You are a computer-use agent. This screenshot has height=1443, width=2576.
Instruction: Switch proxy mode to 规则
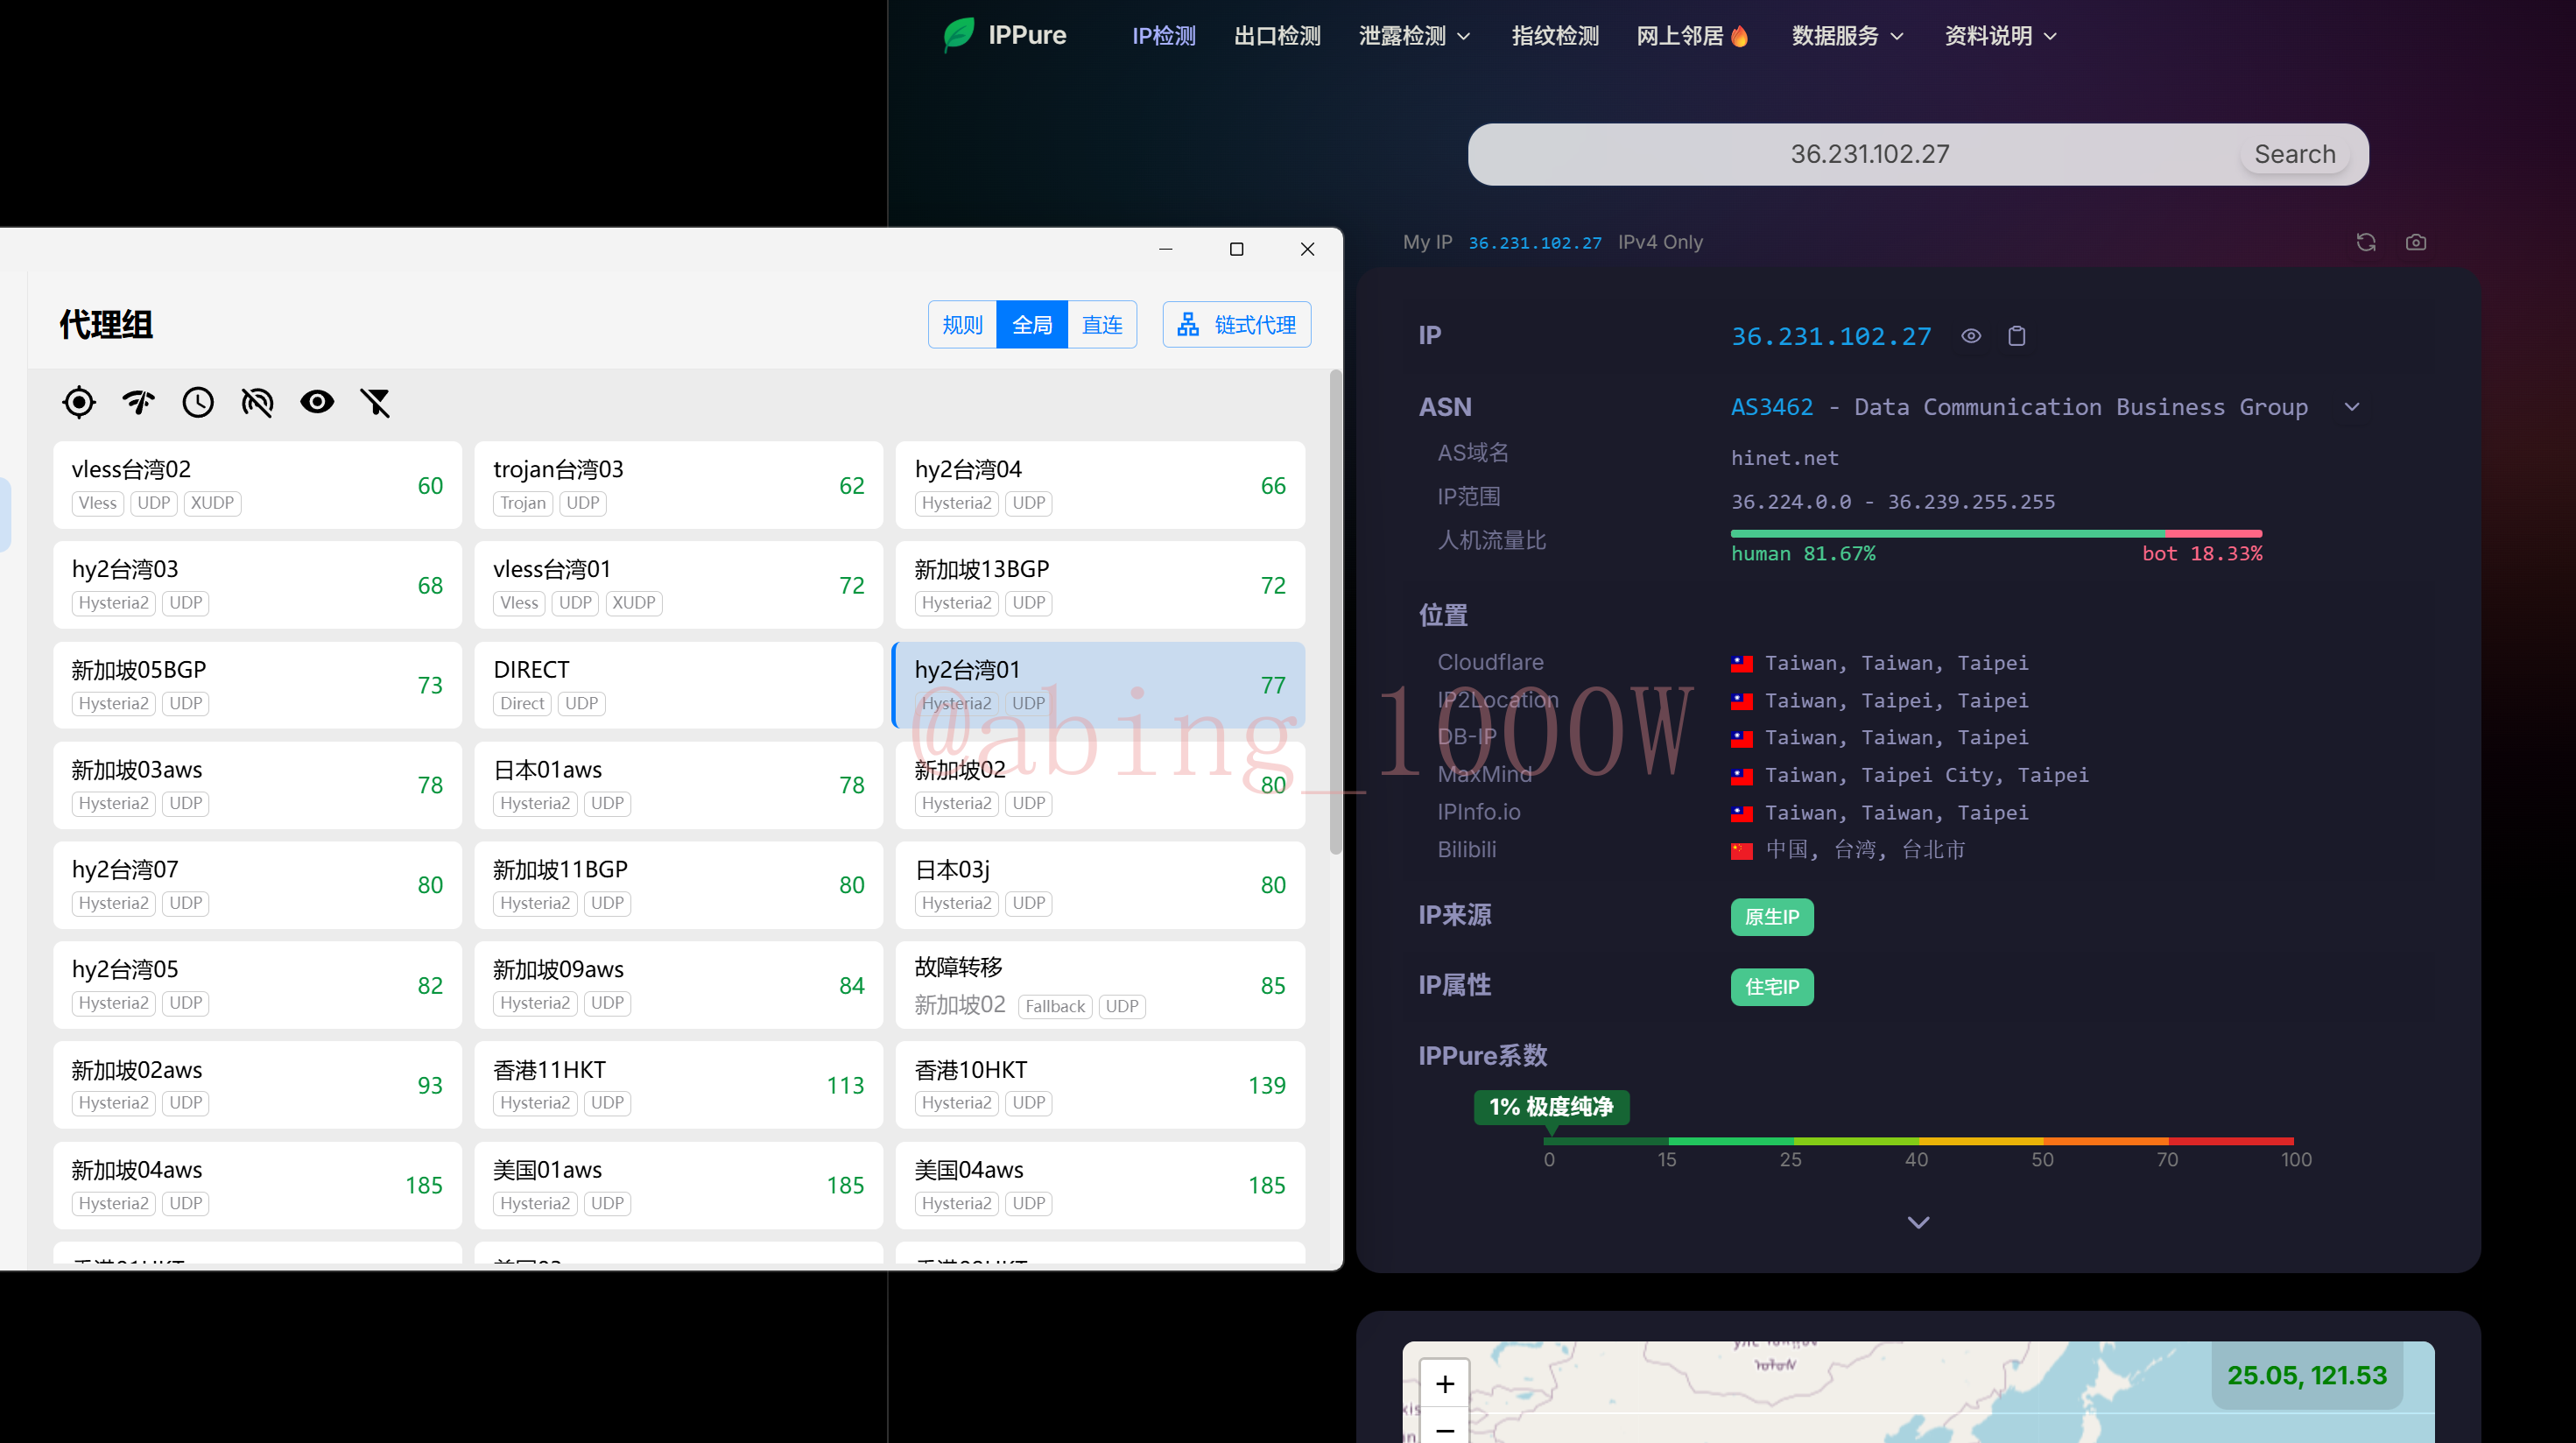(x=962, y=324)
